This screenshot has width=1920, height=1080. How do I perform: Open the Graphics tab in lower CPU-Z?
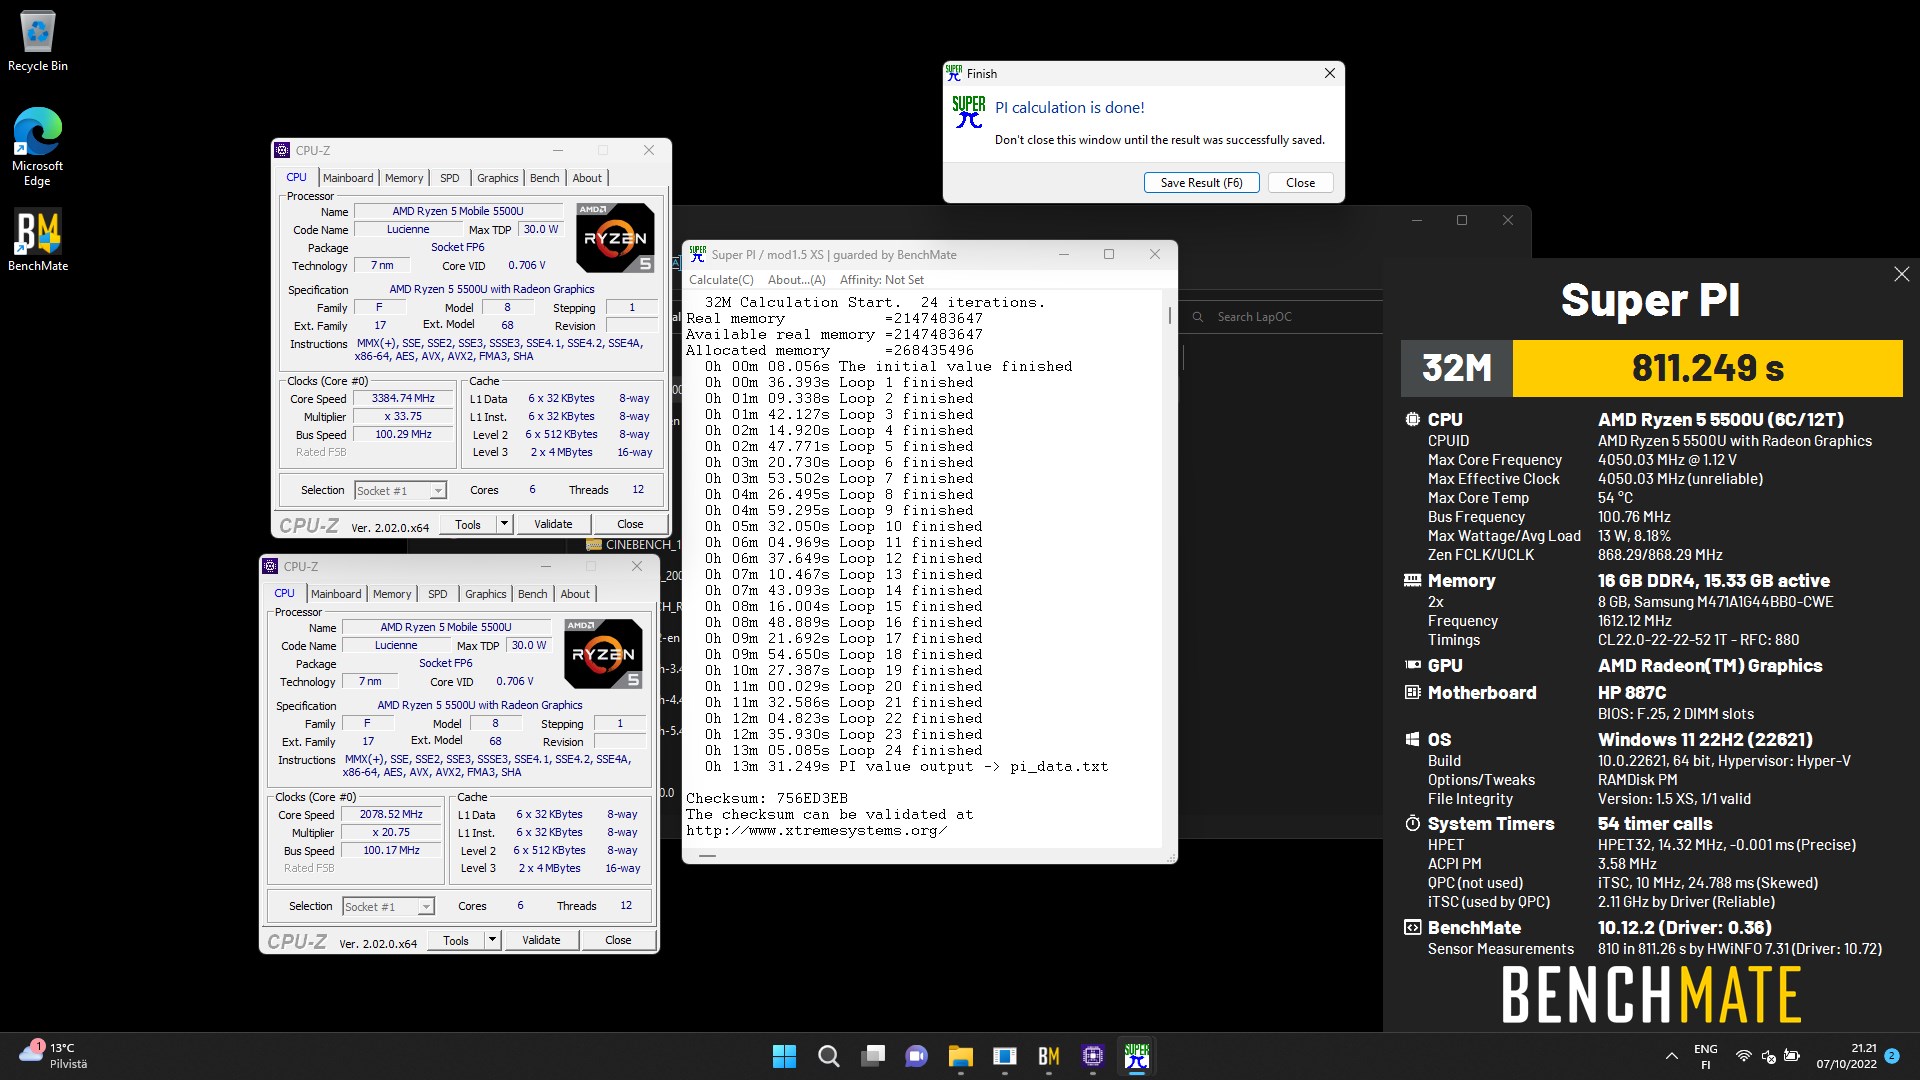click(x=486, y=594)
